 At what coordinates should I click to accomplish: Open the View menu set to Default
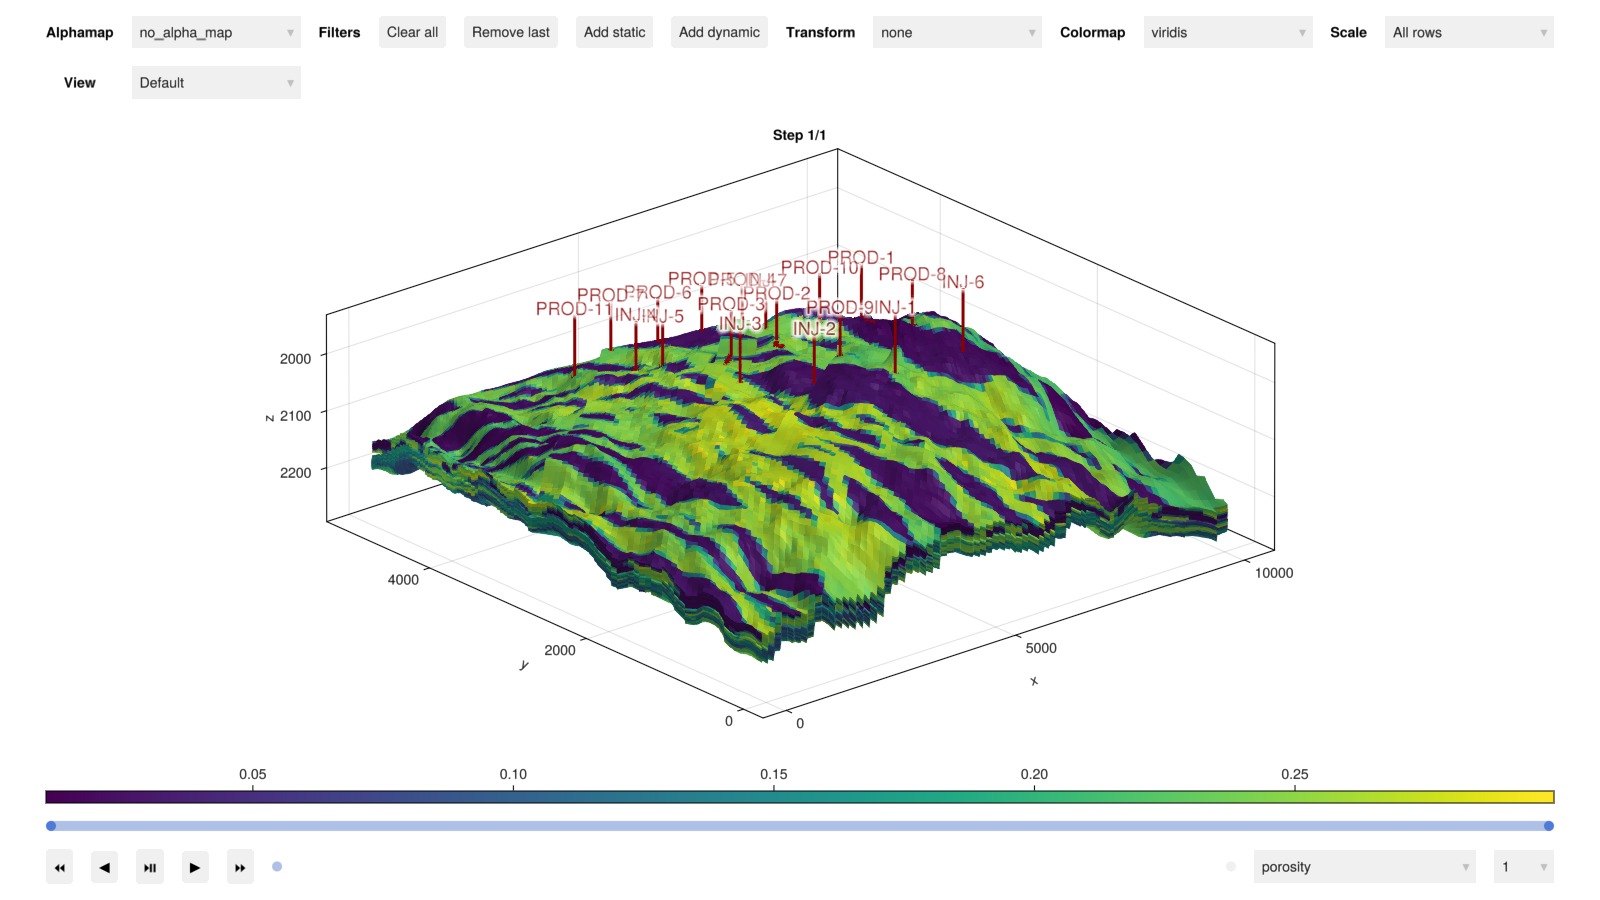click(x=216, y=83)
